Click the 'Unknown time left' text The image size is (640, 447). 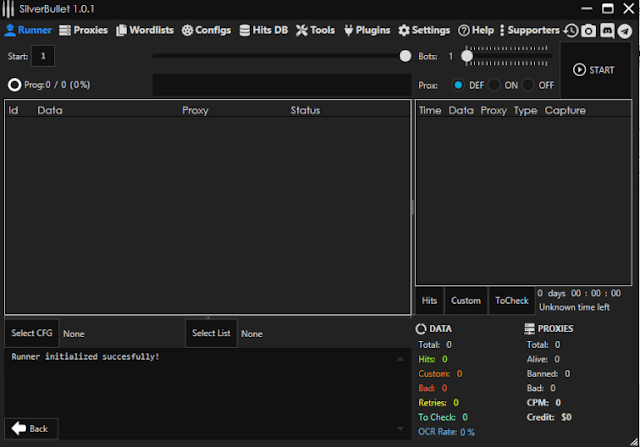coord(574,307)
